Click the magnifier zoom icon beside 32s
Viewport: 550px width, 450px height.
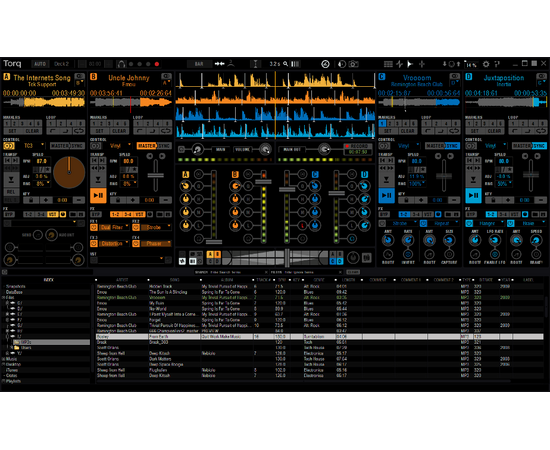[x=286, y=64]
